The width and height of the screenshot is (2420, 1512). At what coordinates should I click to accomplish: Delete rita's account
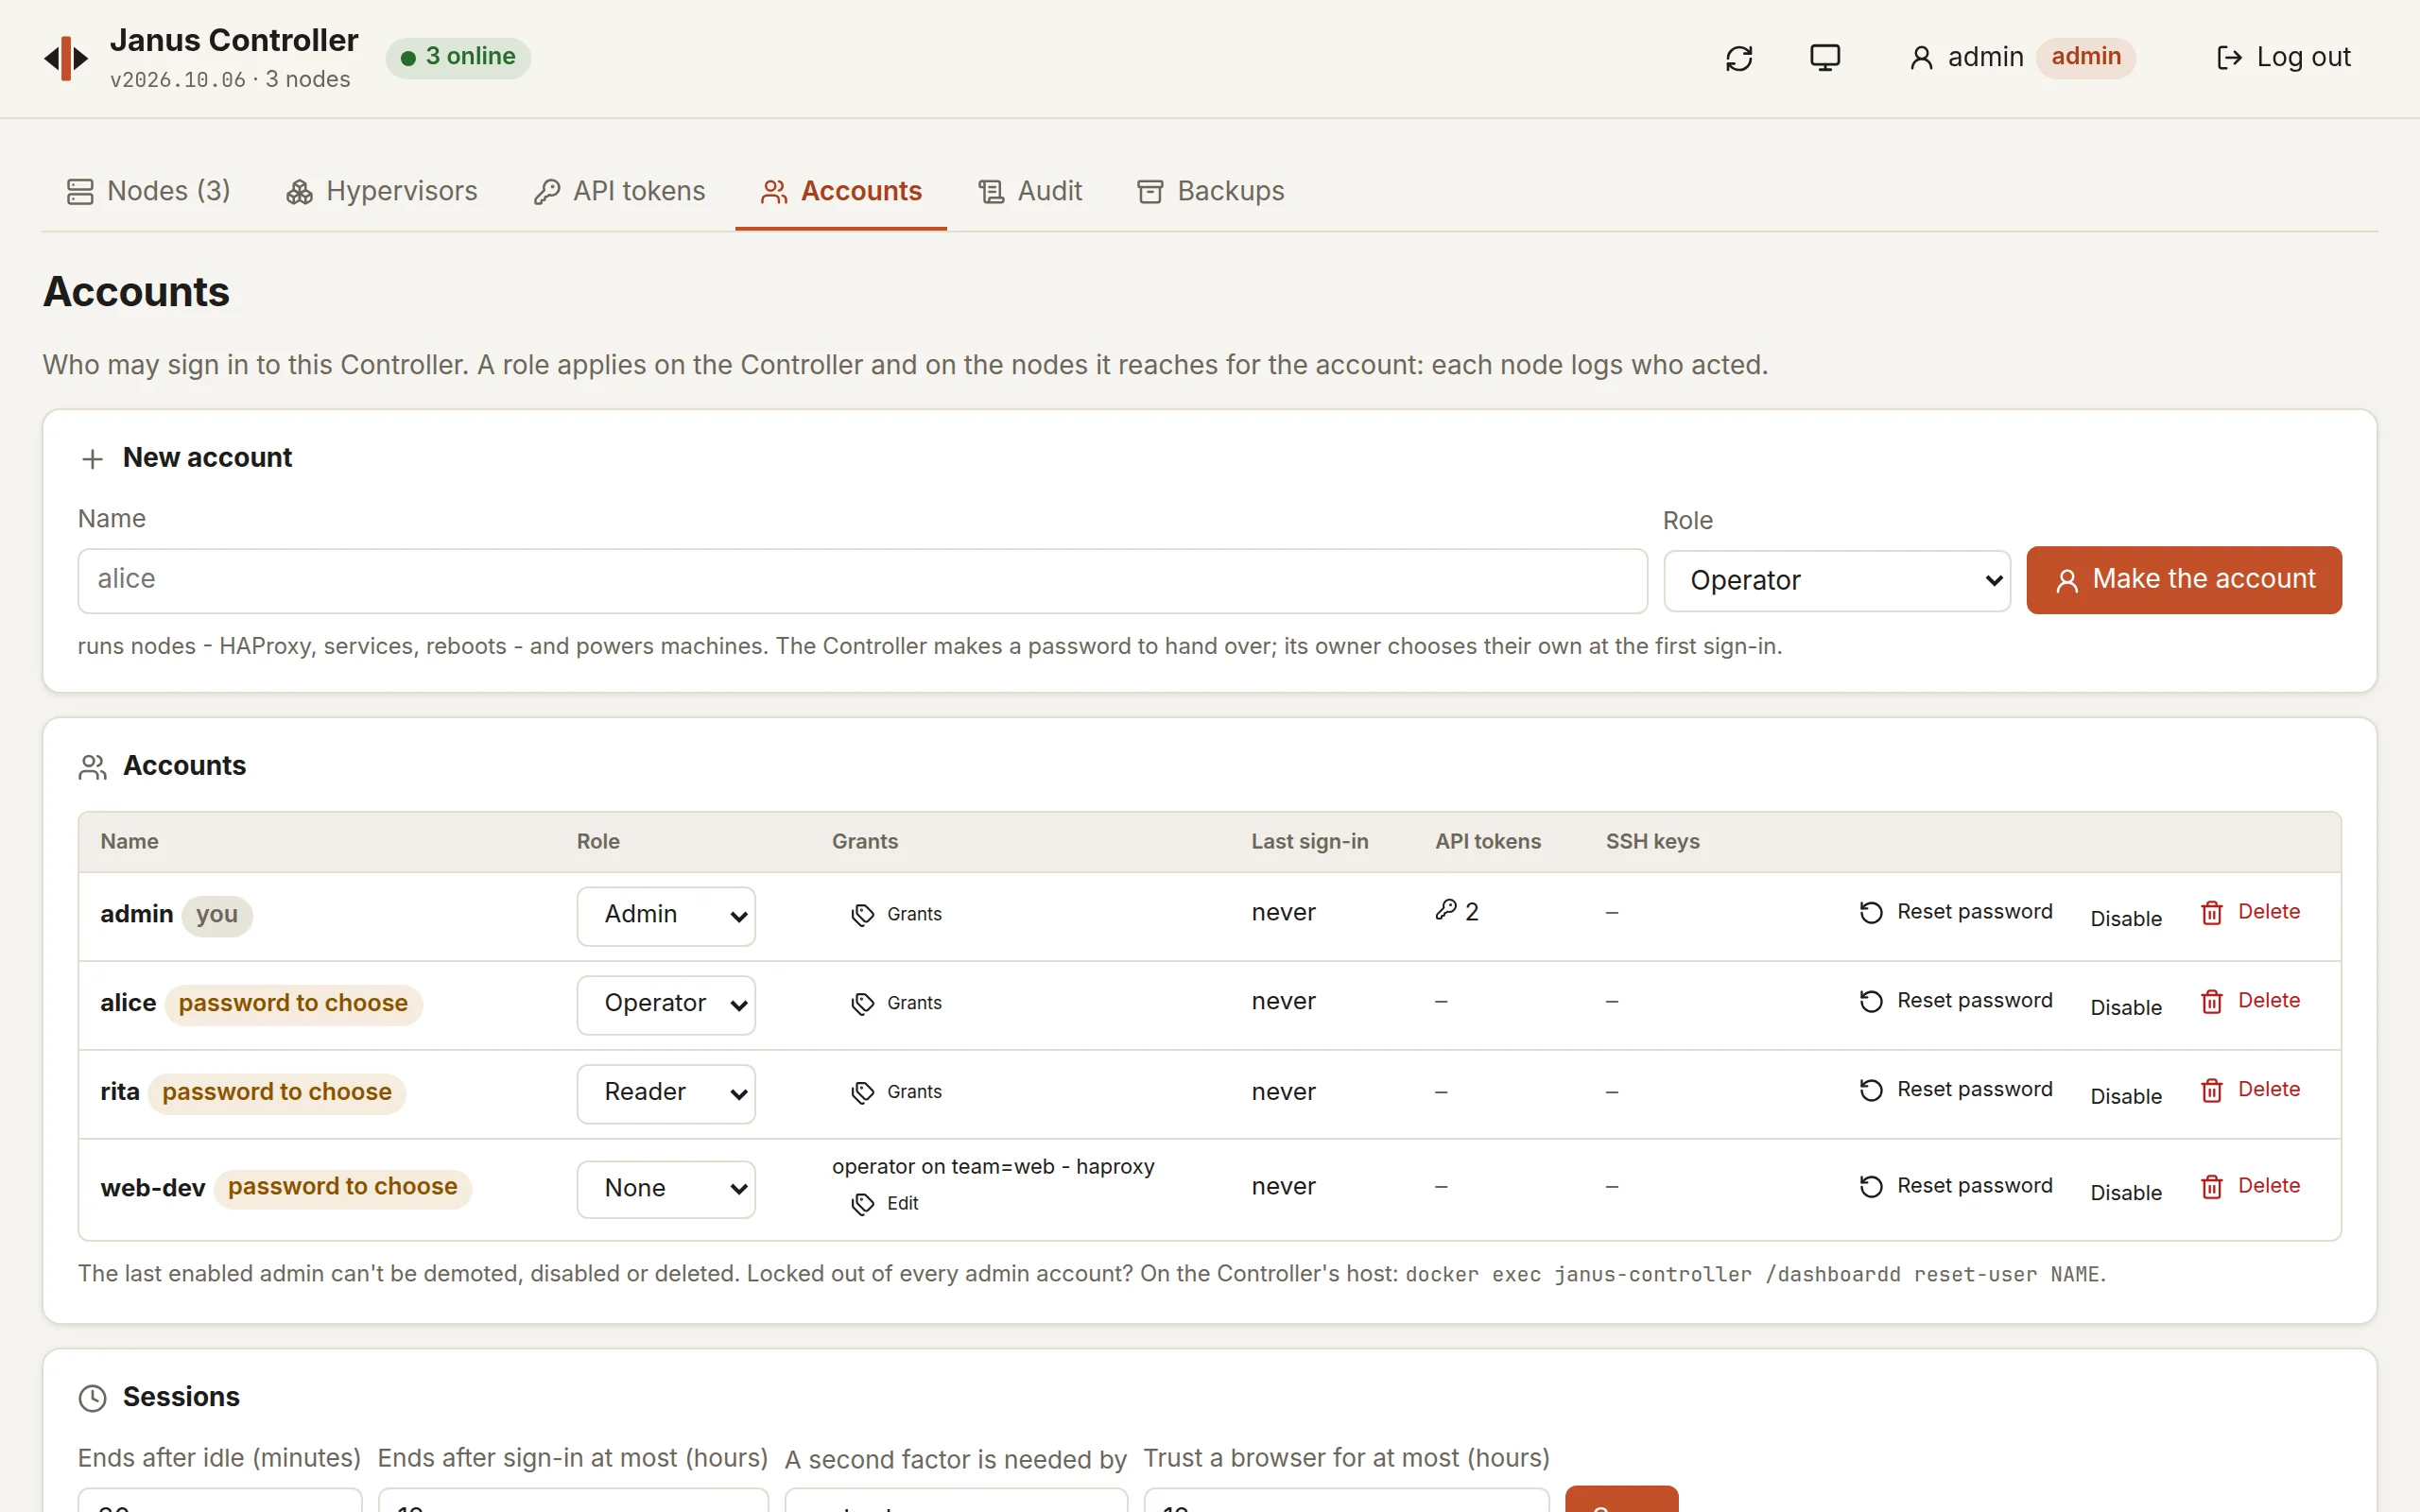2250,1090
